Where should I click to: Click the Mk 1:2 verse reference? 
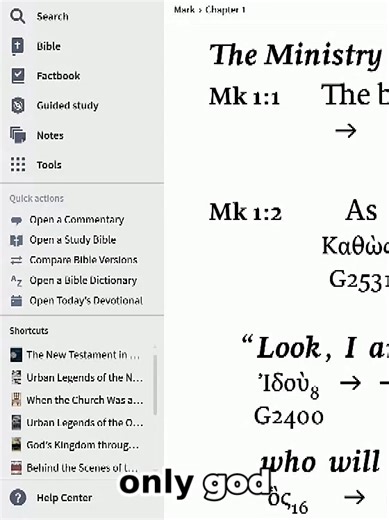245,212
